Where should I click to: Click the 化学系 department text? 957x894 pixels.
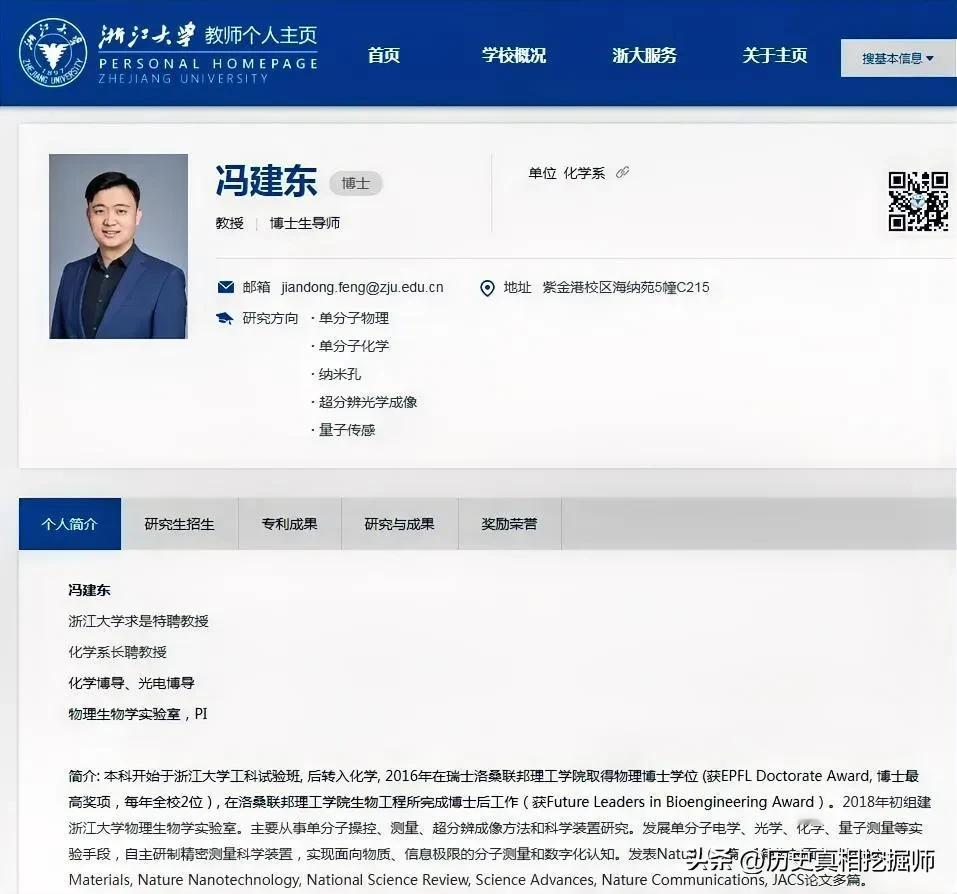tap(584, 173)
